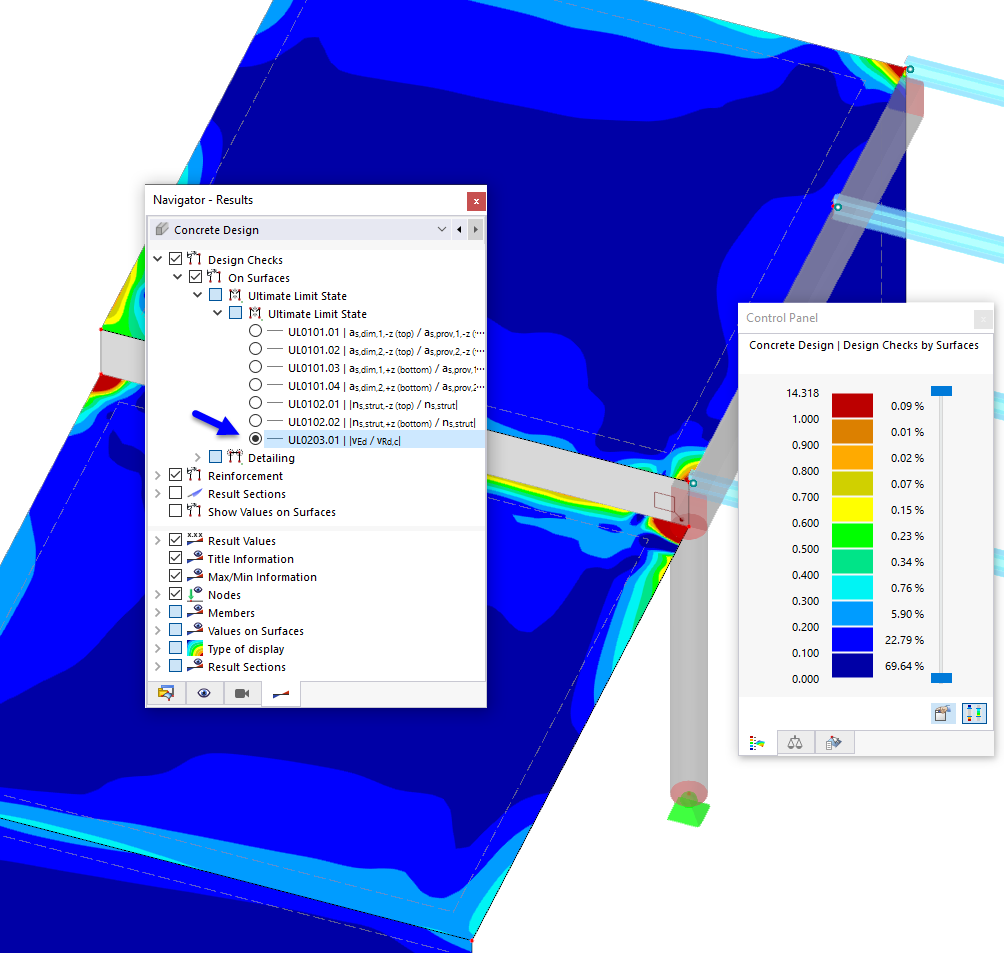Viewport: 1004px width, 953px height.
Task: Uncheck the Design Checks checkbox
Action: coord(175,258)
